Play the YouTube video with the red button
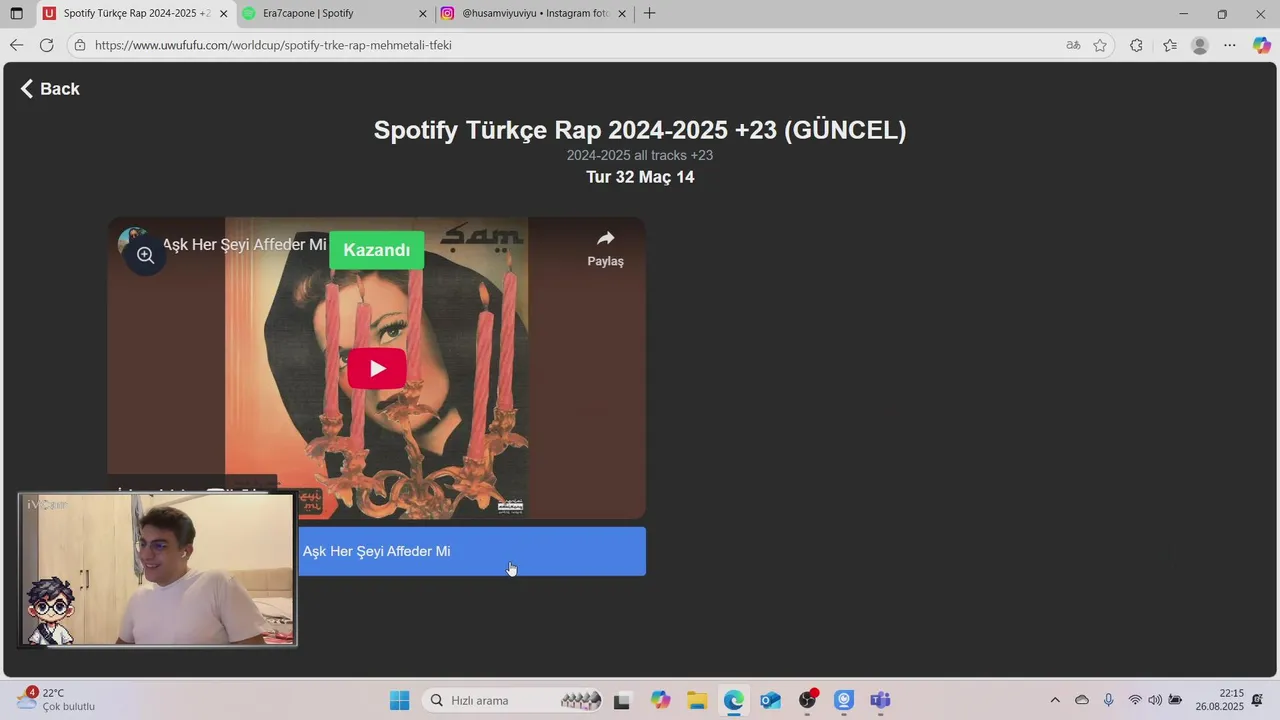 (377, 368)
